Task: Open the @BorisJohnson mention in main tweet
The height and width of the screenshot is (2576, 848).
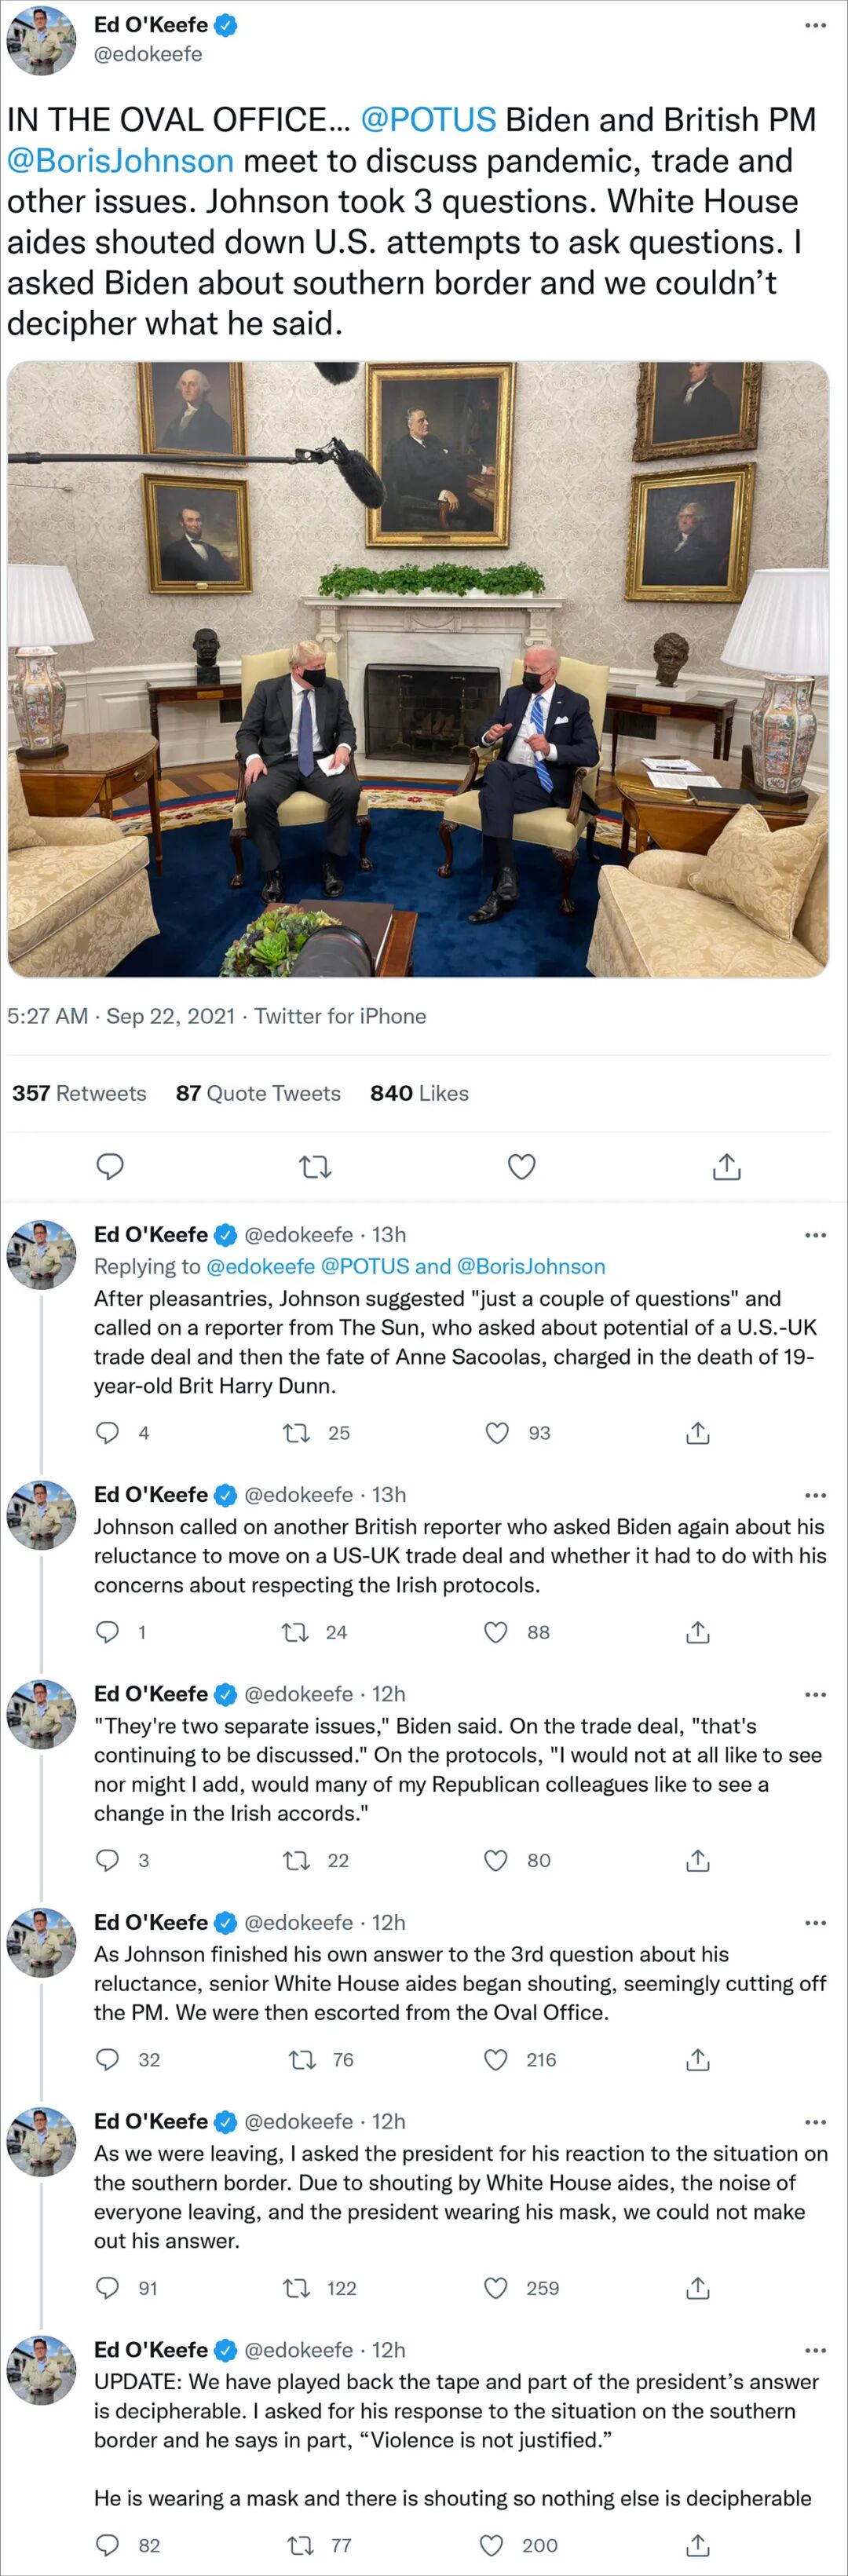Action: 120,161
